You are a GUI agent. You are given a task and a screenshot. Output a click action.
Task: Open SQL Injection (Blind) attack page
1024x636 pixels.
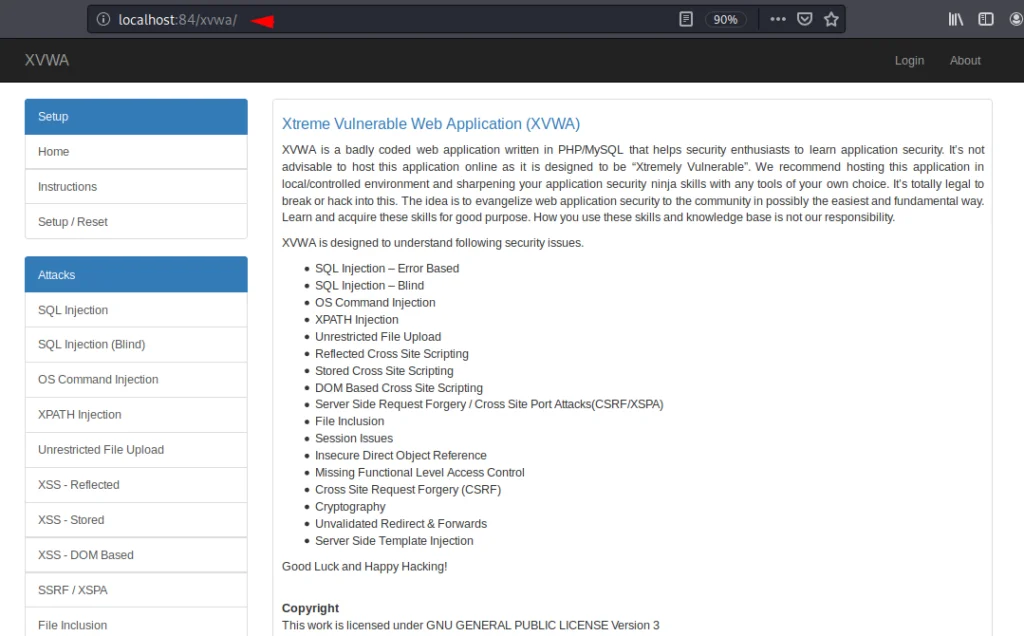pos(136,344)
